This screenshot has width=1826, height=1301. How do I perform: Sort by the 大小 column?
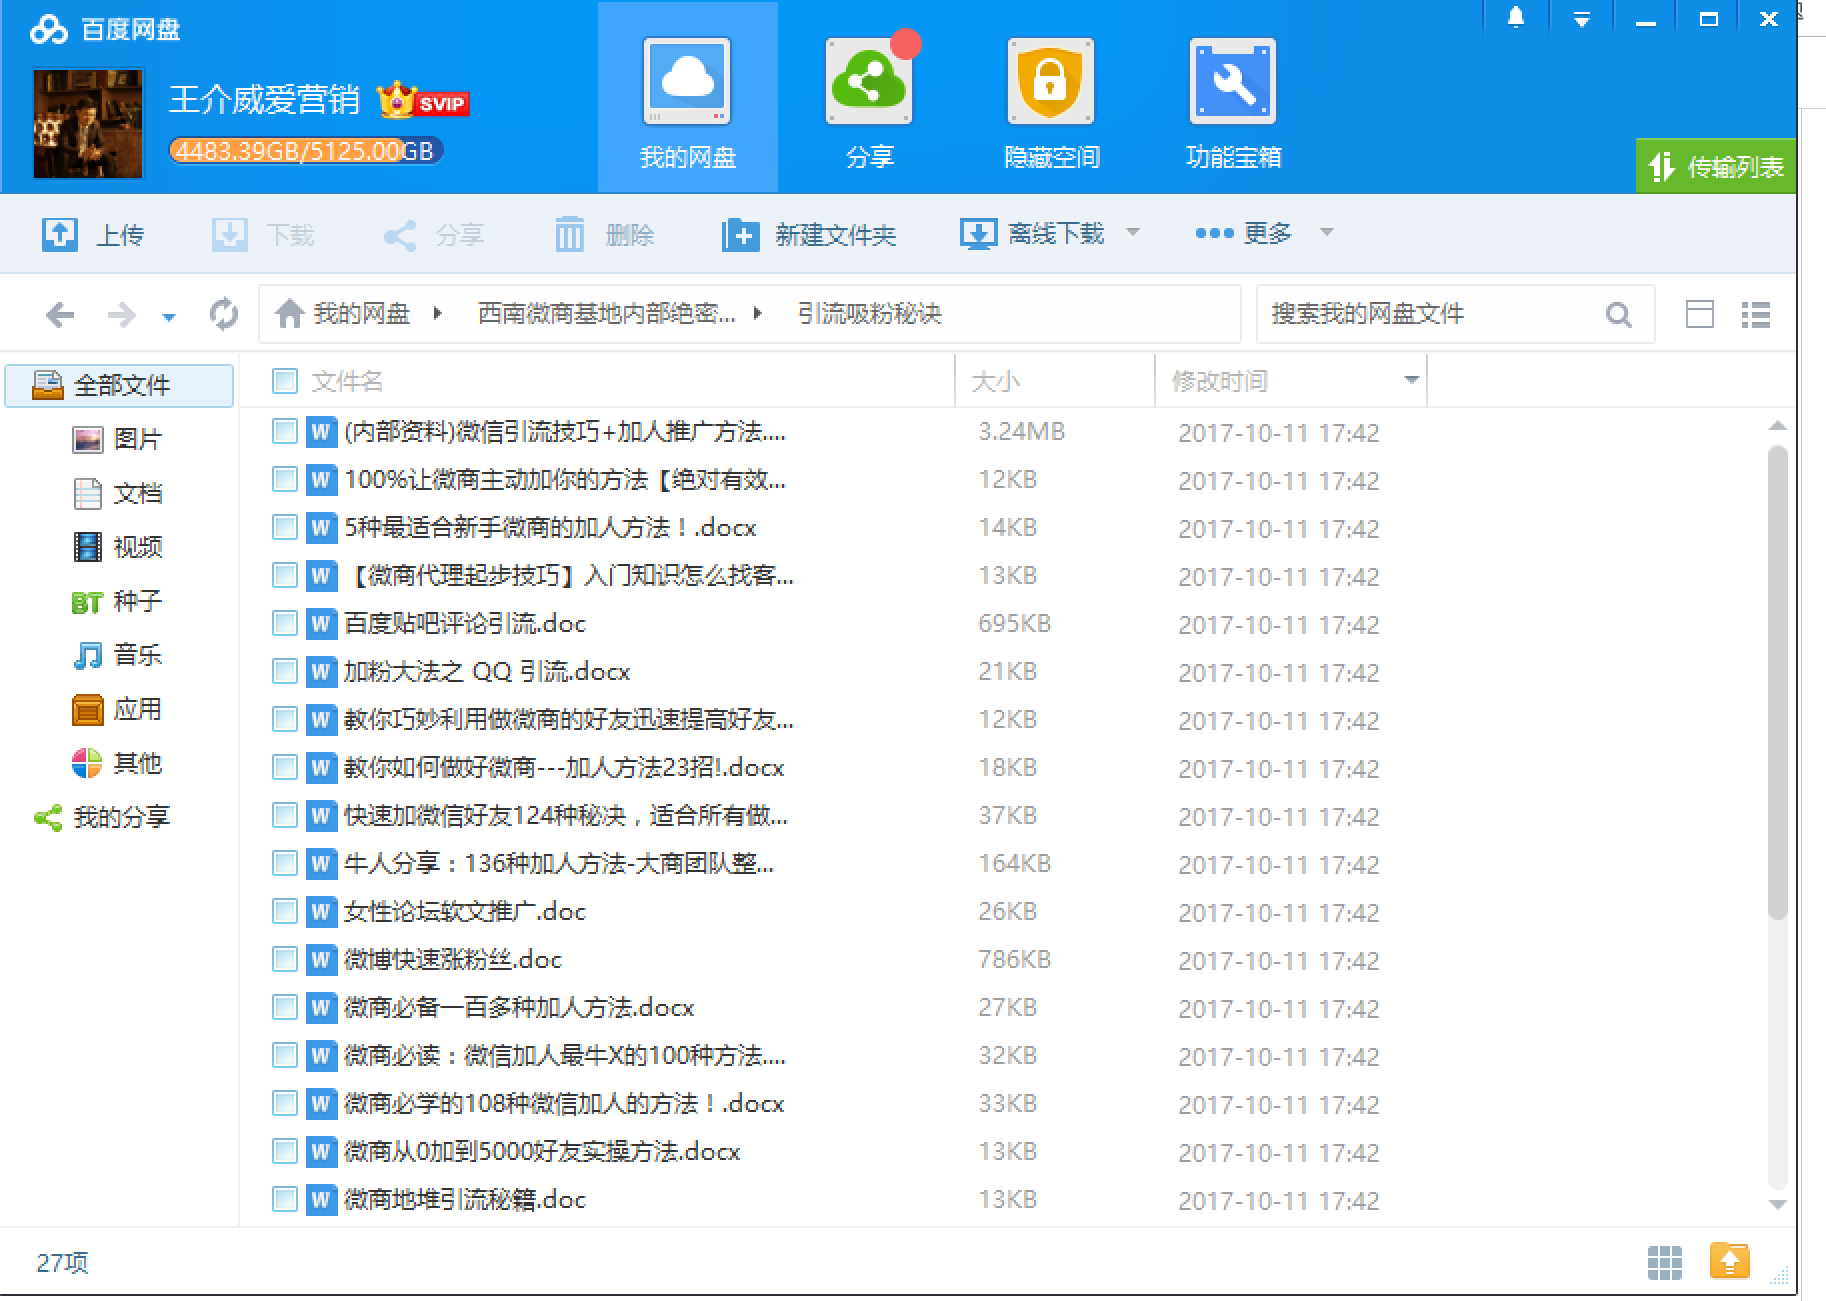tap(1055, 381)
